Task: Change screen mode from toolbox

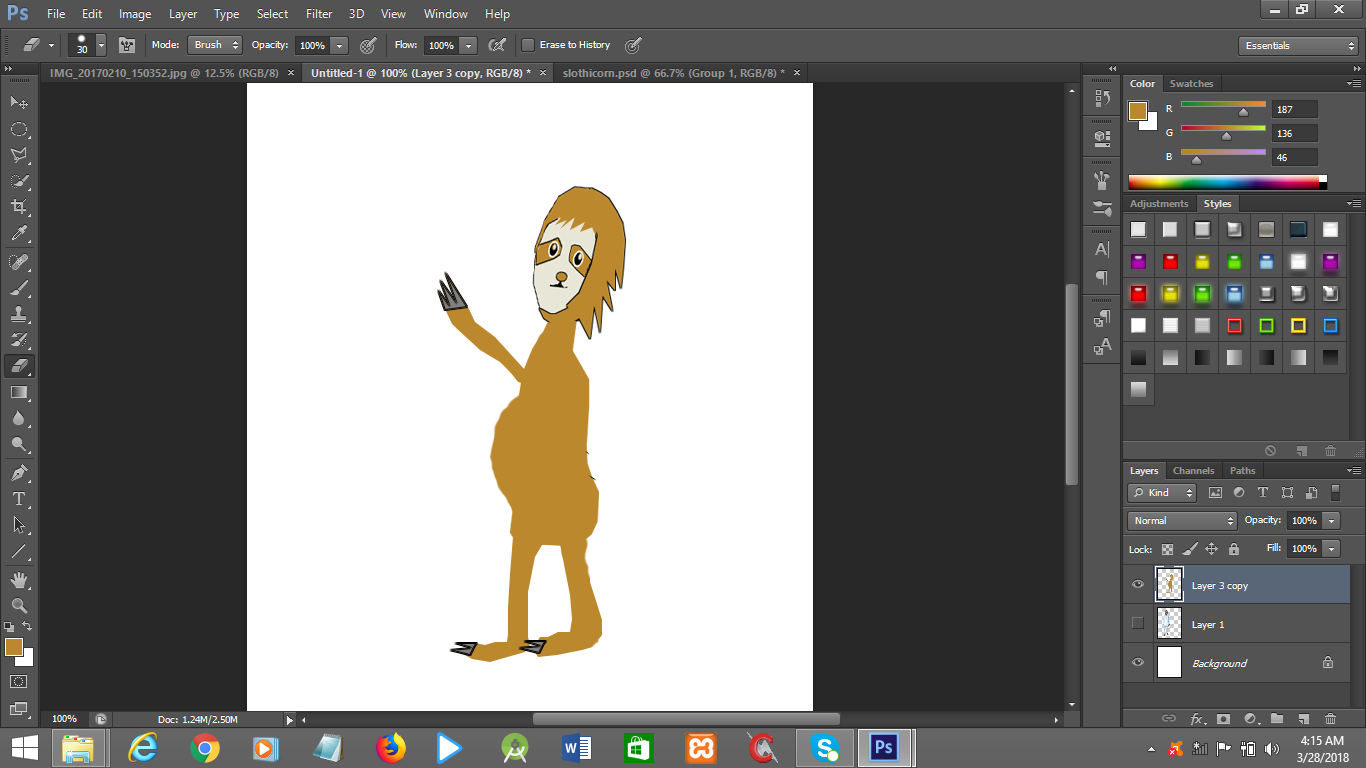Action: [x=19, y=708]
